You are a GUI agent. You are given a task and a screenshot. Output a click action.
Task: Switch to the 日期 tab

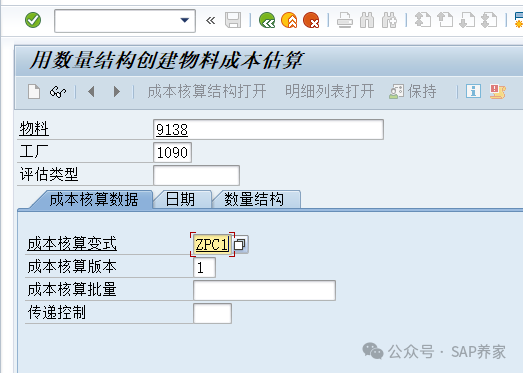point(180,200)
